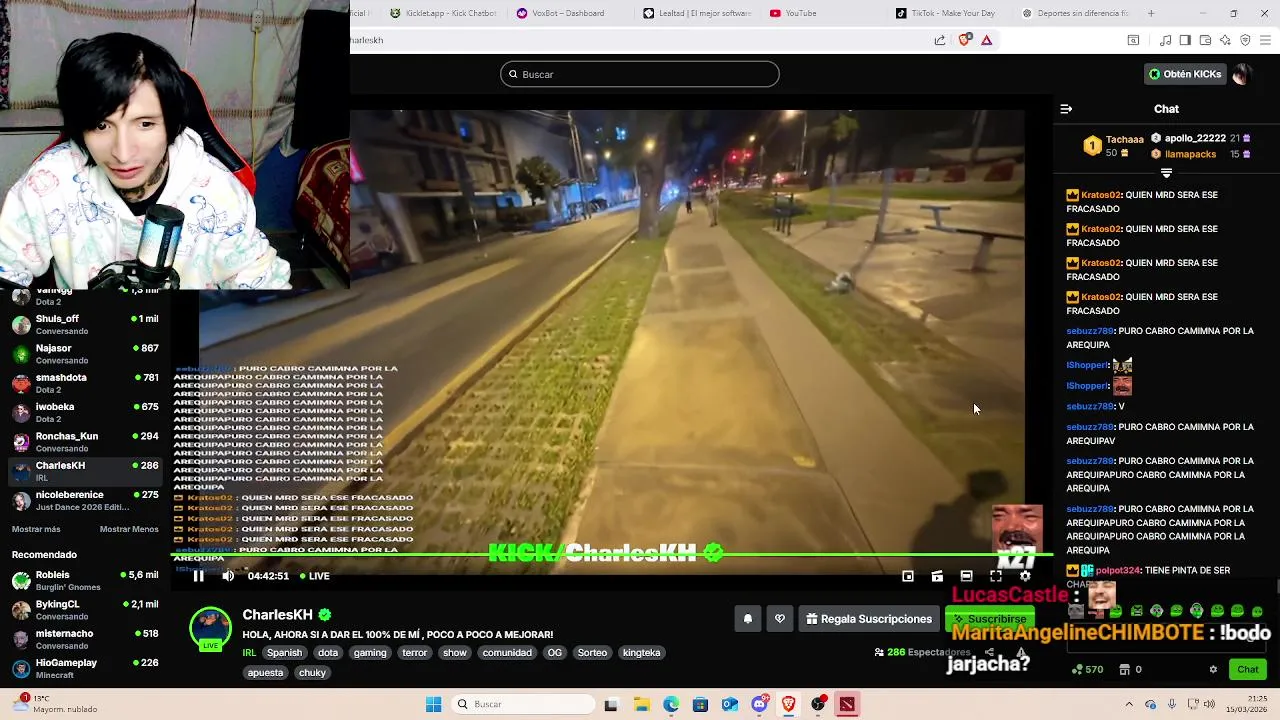Open Ronchas_Kun channel in sidebar
The image size is (1280, 720).
click(x=85, y=441)
